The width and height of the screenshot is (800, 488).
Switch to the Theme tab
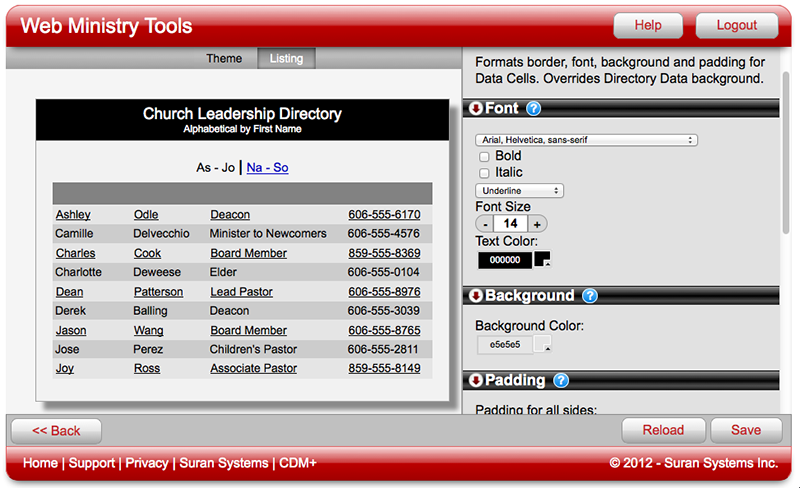pos(224,59)
